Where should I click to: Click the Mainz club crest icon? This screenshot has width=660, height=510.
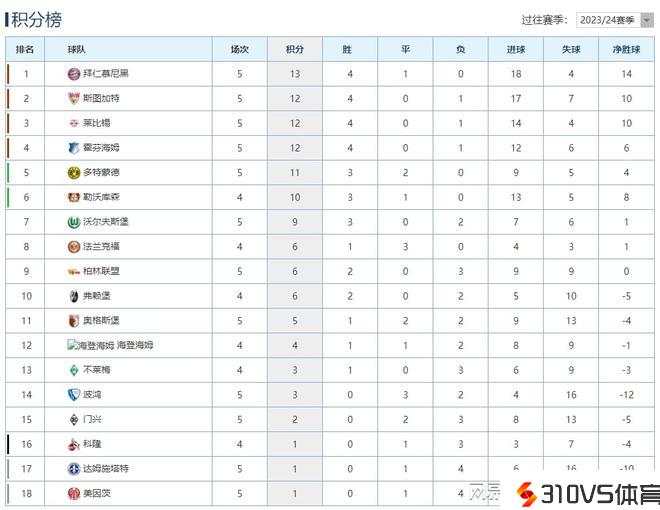[73, 493]
